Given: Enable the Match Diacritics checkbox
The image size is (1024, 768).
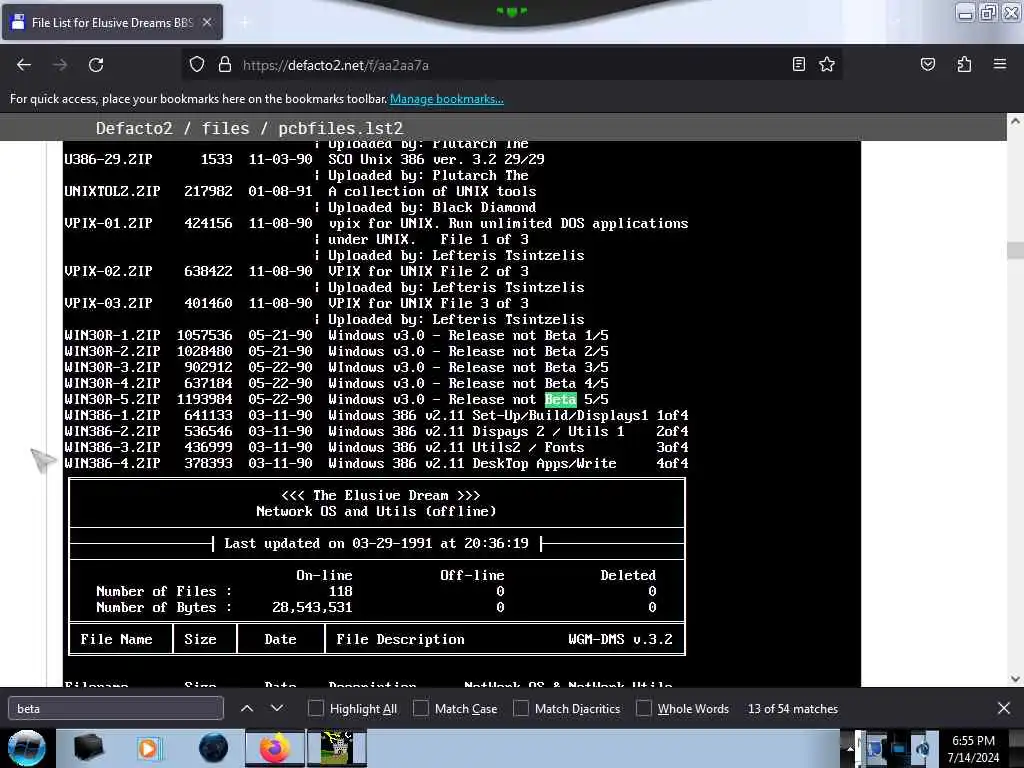Looking at the screenshot, I should point(520,709).
